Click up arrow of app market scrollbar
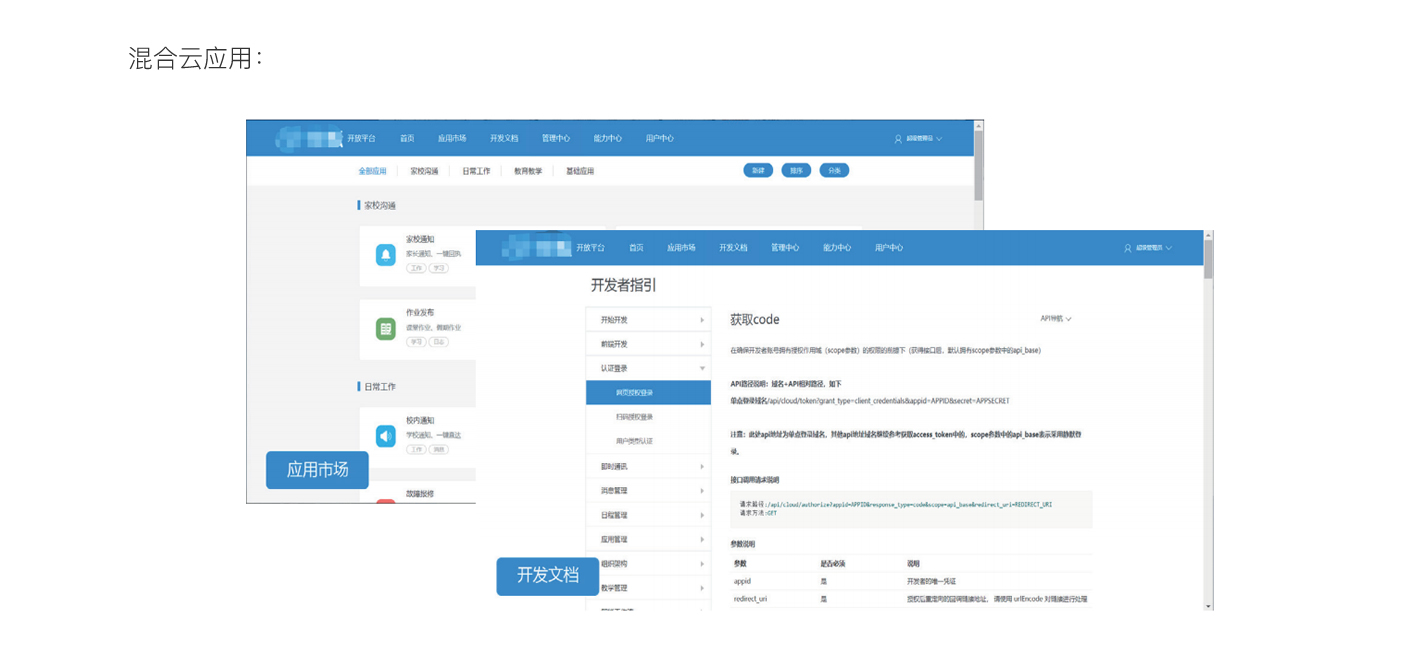Viewport: 1420px width, 650px height. click(x=979, y=126)
